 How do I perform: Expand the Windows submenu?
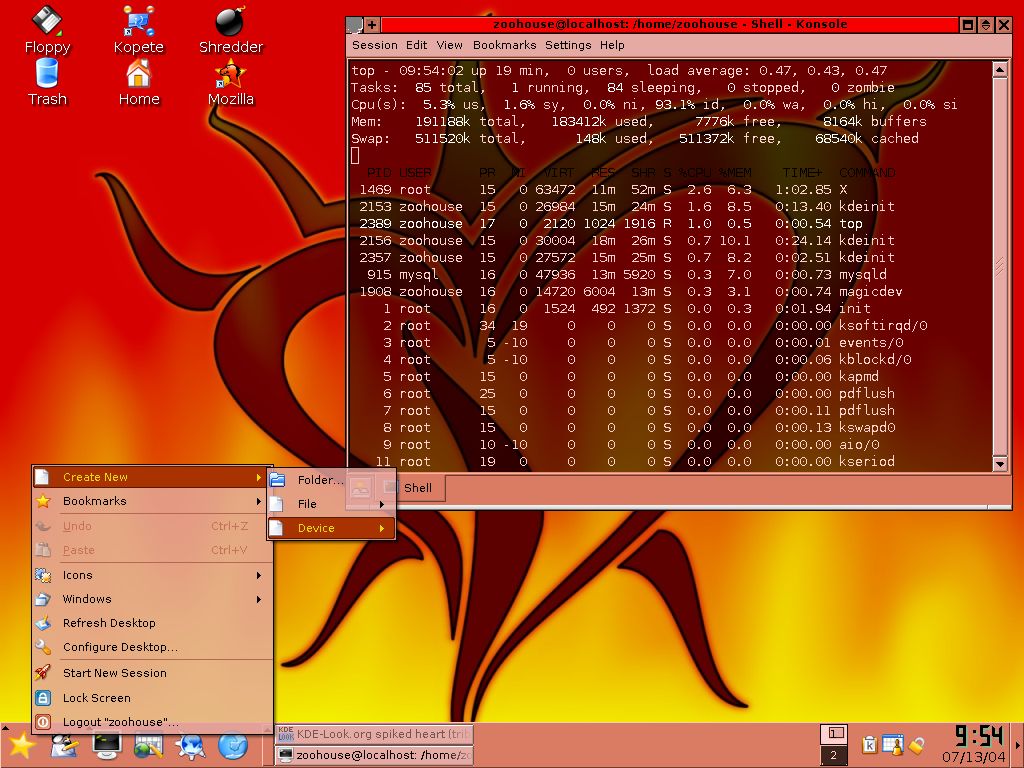pos(152,599)
